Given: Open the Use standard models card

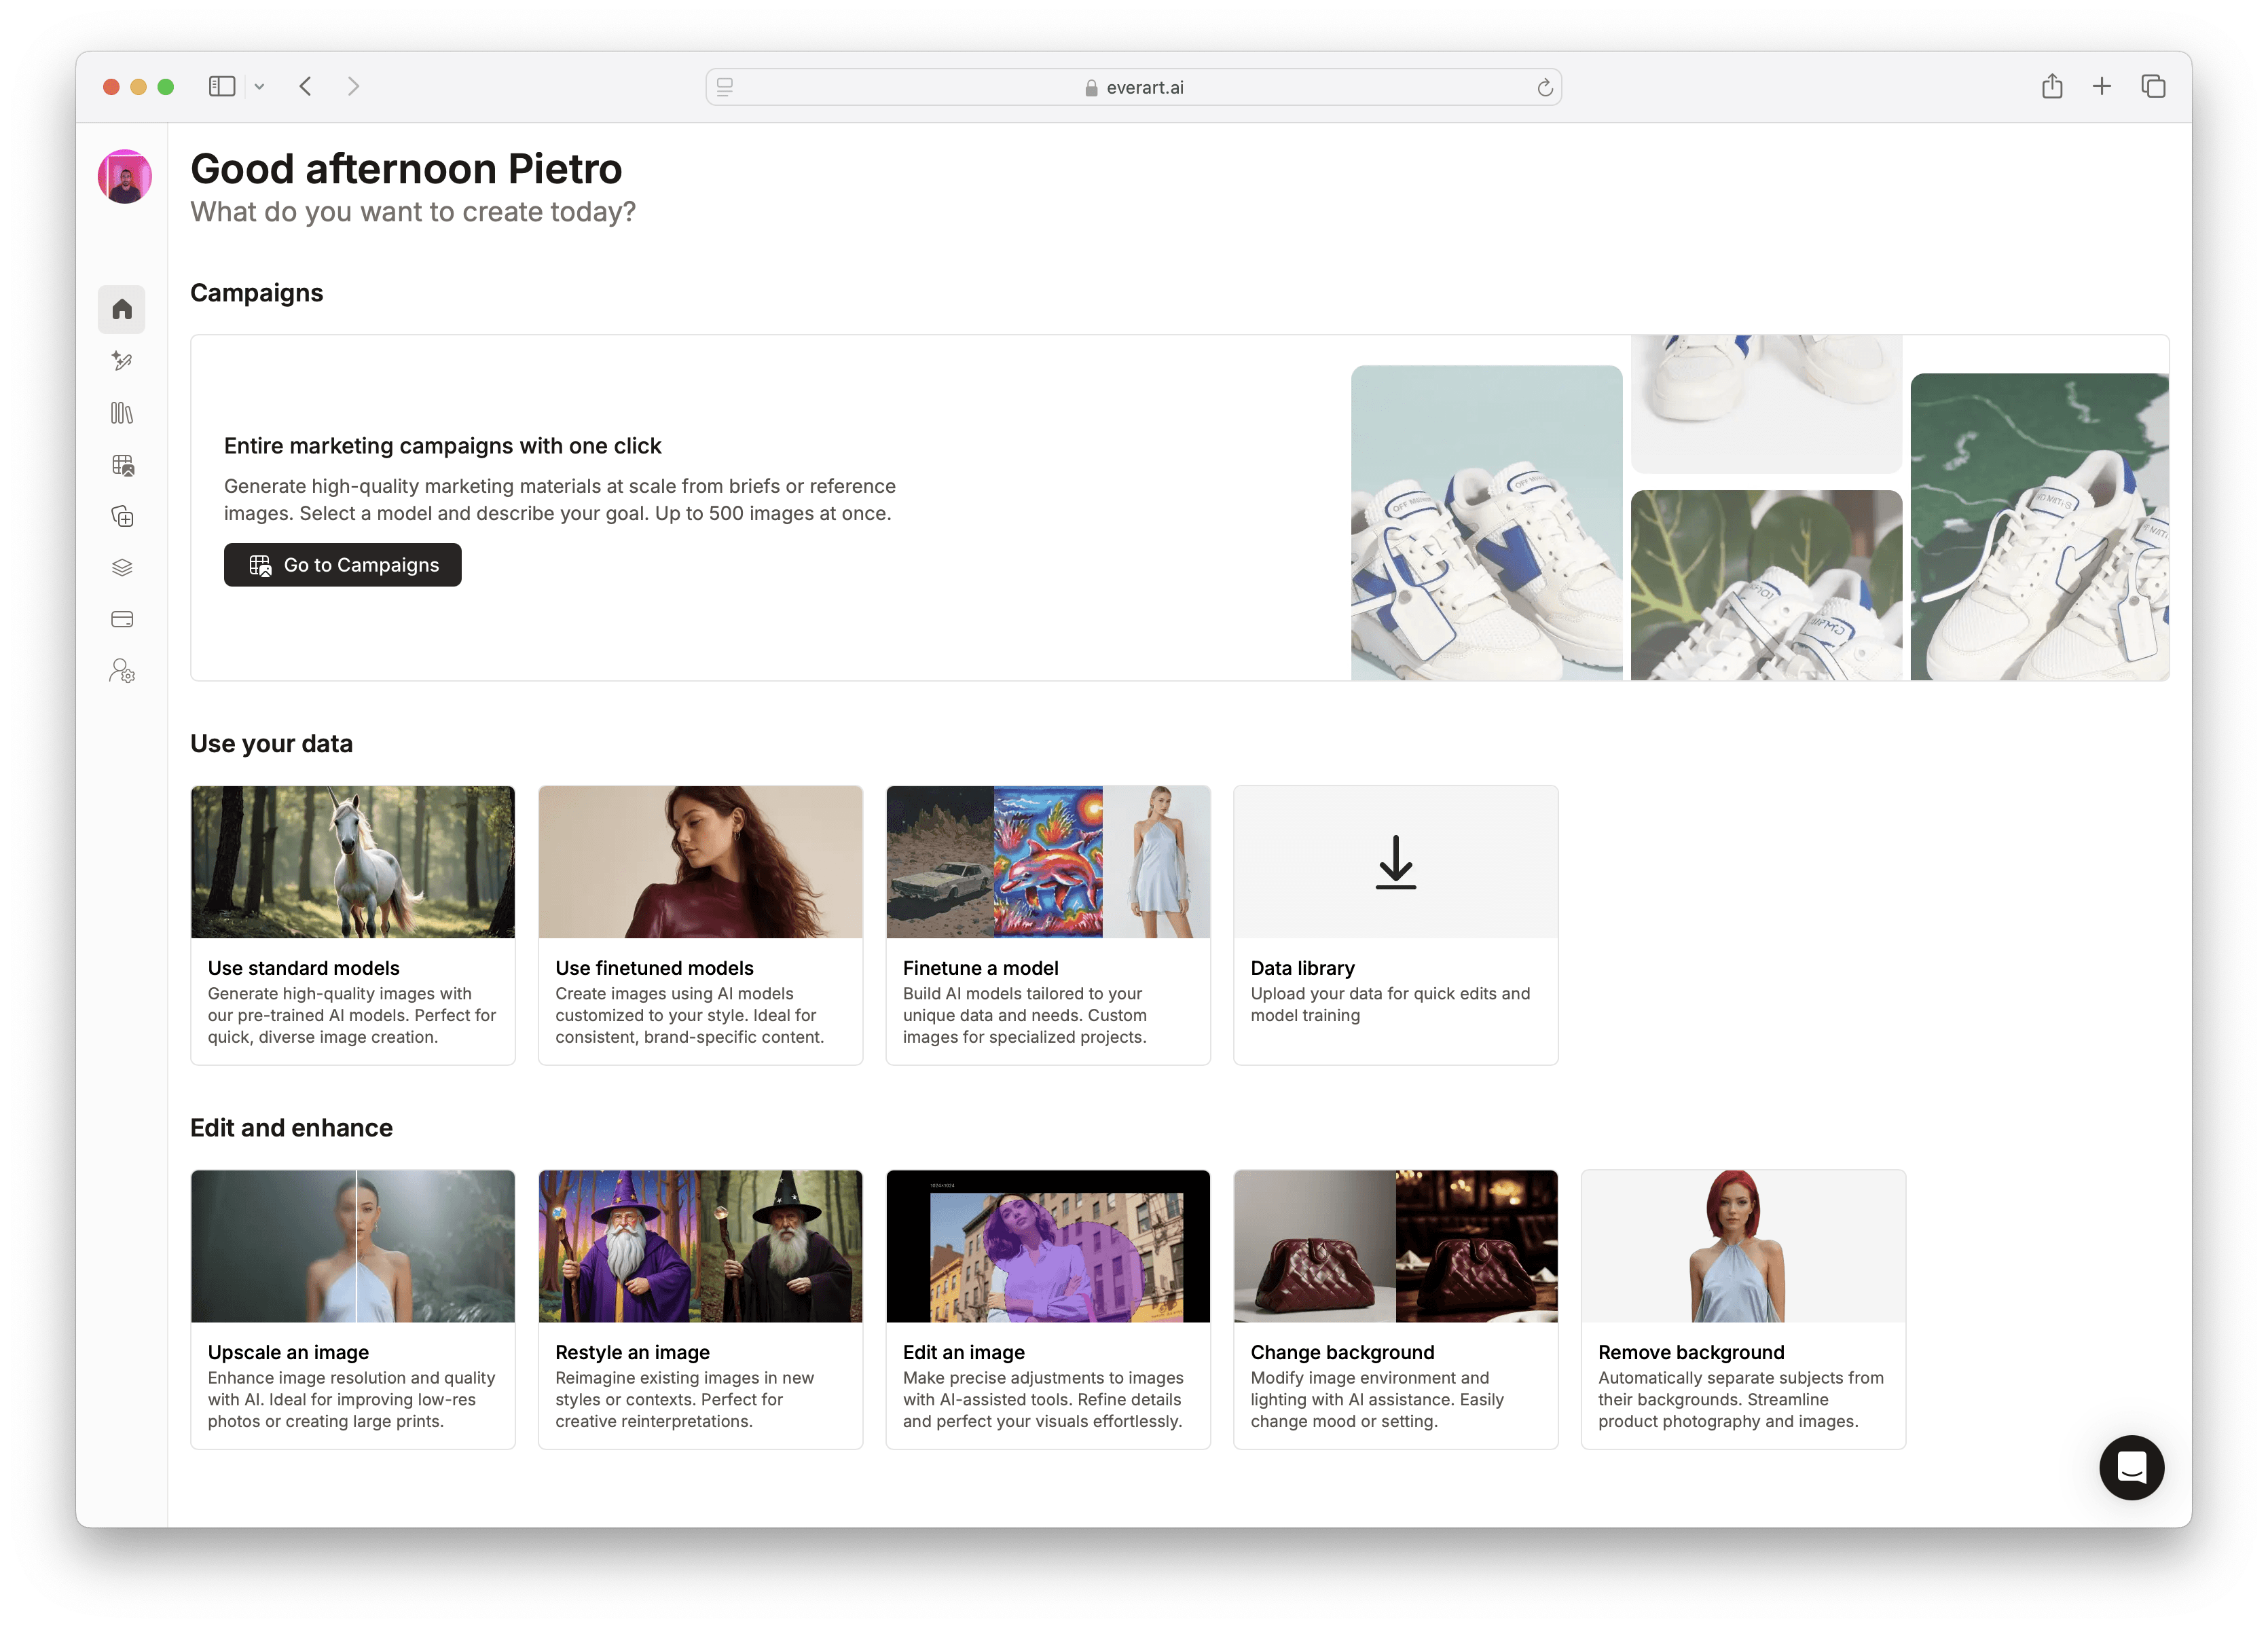Looking at the screenshot, I should pyautogui.click(x=353, y=925).
